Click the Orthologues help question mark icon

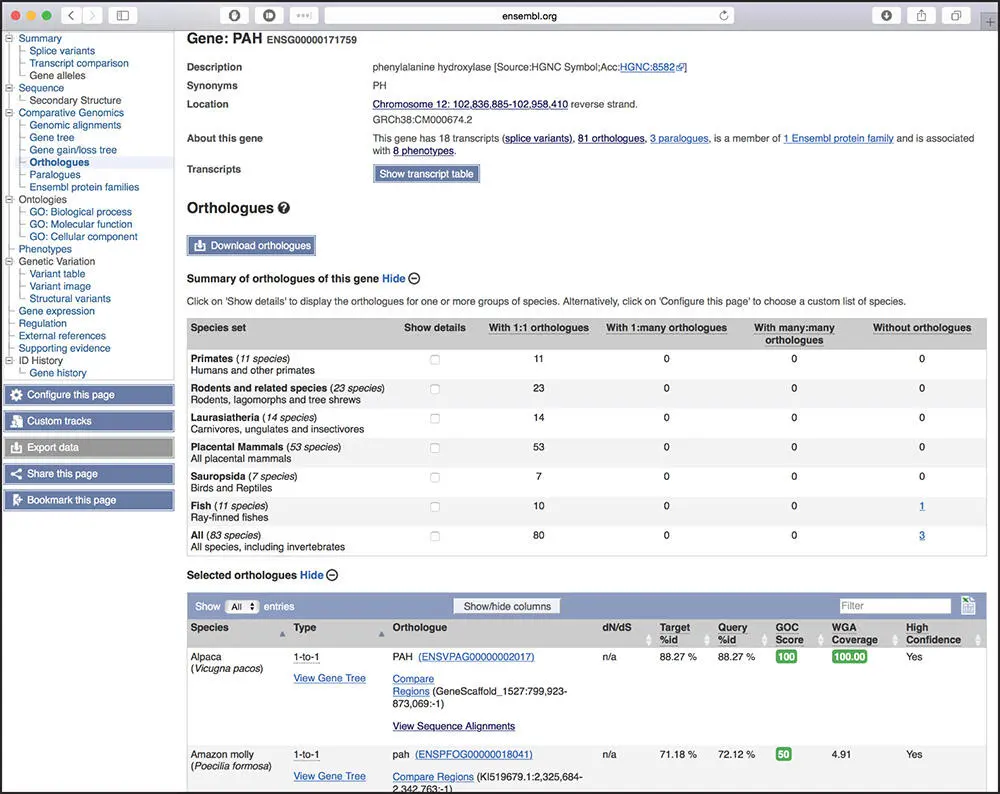[284, 208]
